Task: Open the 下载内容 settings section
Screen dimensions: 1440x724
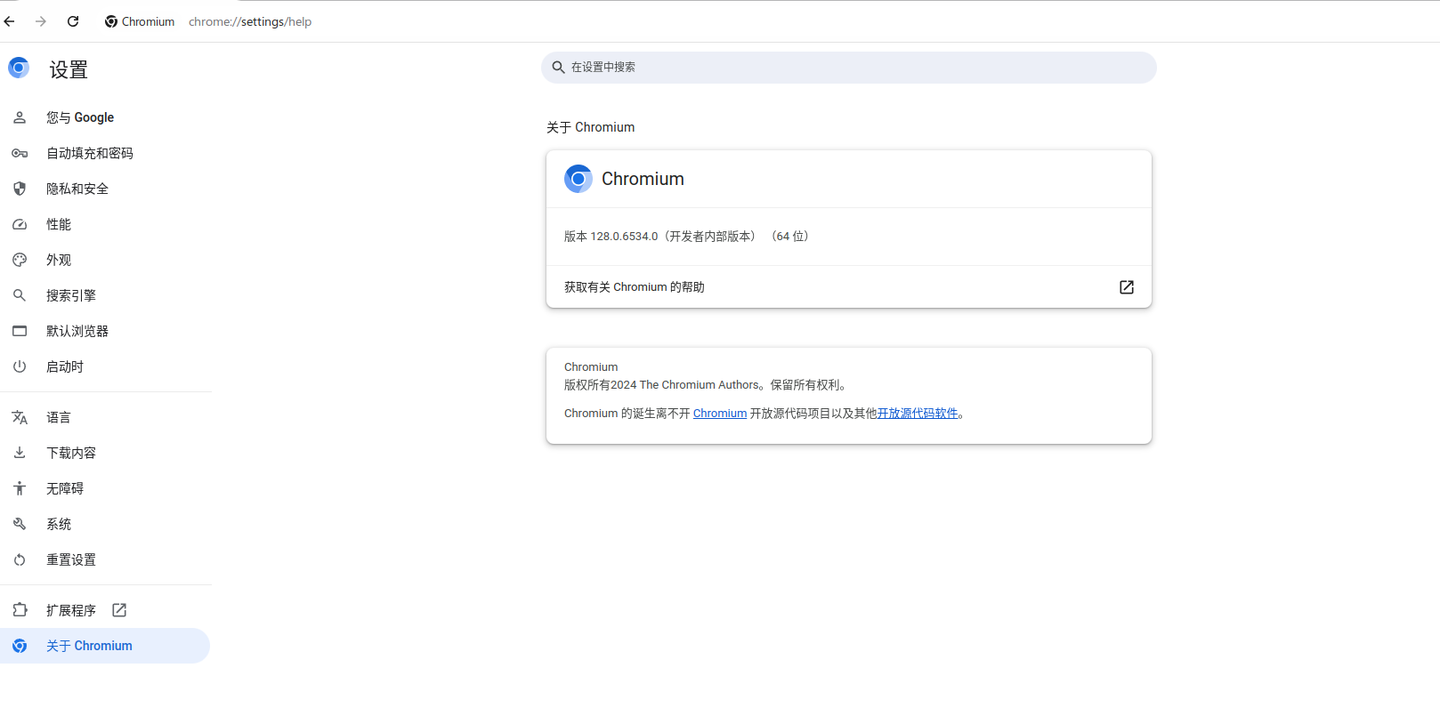Action: (70, 452)
